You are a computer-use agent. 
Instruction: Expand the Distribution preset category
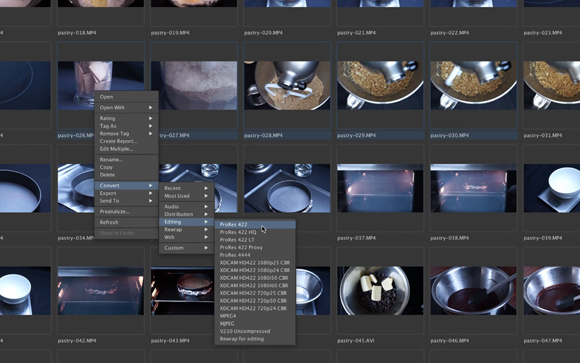pos(186,214)
